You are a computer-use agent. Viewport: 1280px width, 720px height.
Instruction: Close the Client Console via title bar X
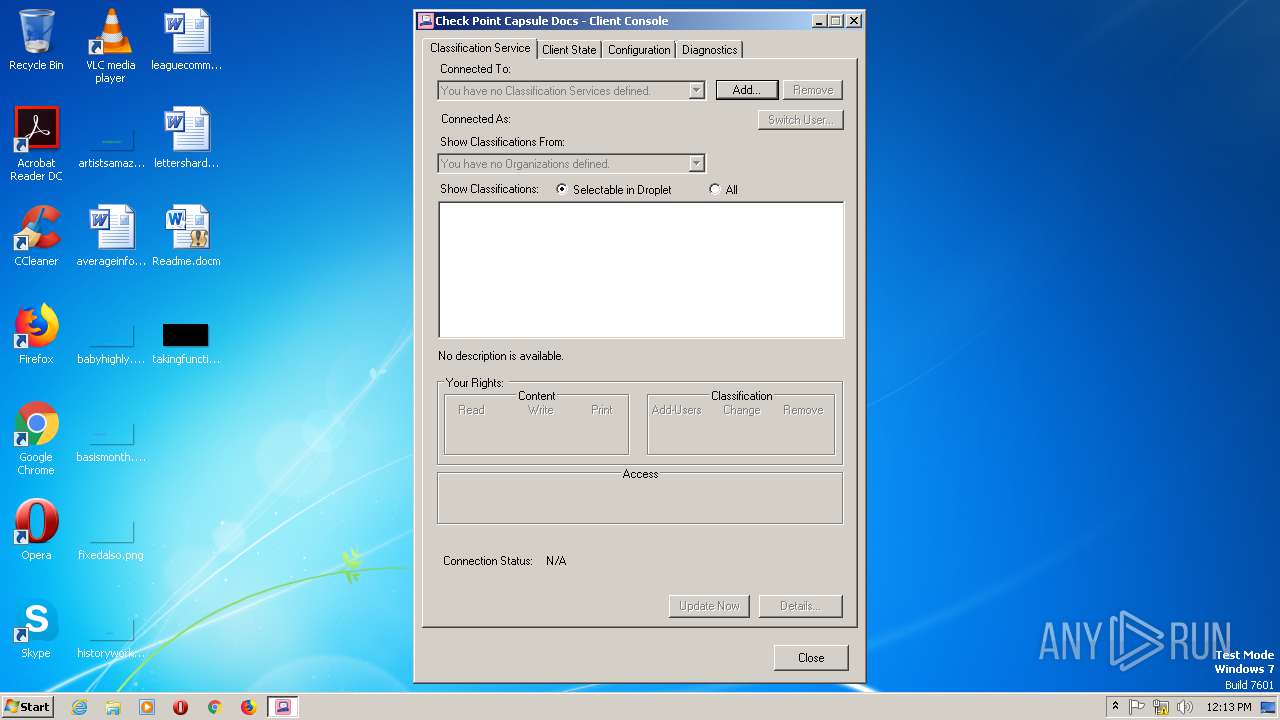[854, 20]
